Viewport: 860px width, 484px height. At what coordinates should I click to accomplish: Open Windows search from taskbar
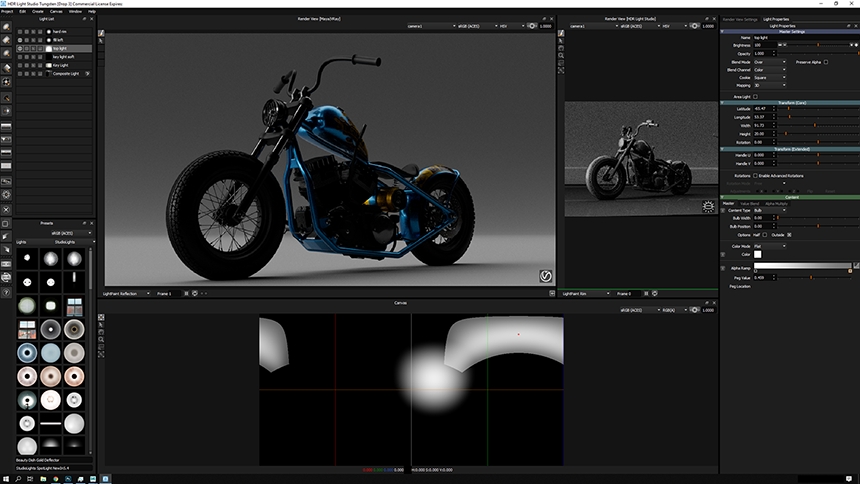(x=18, y=479)
